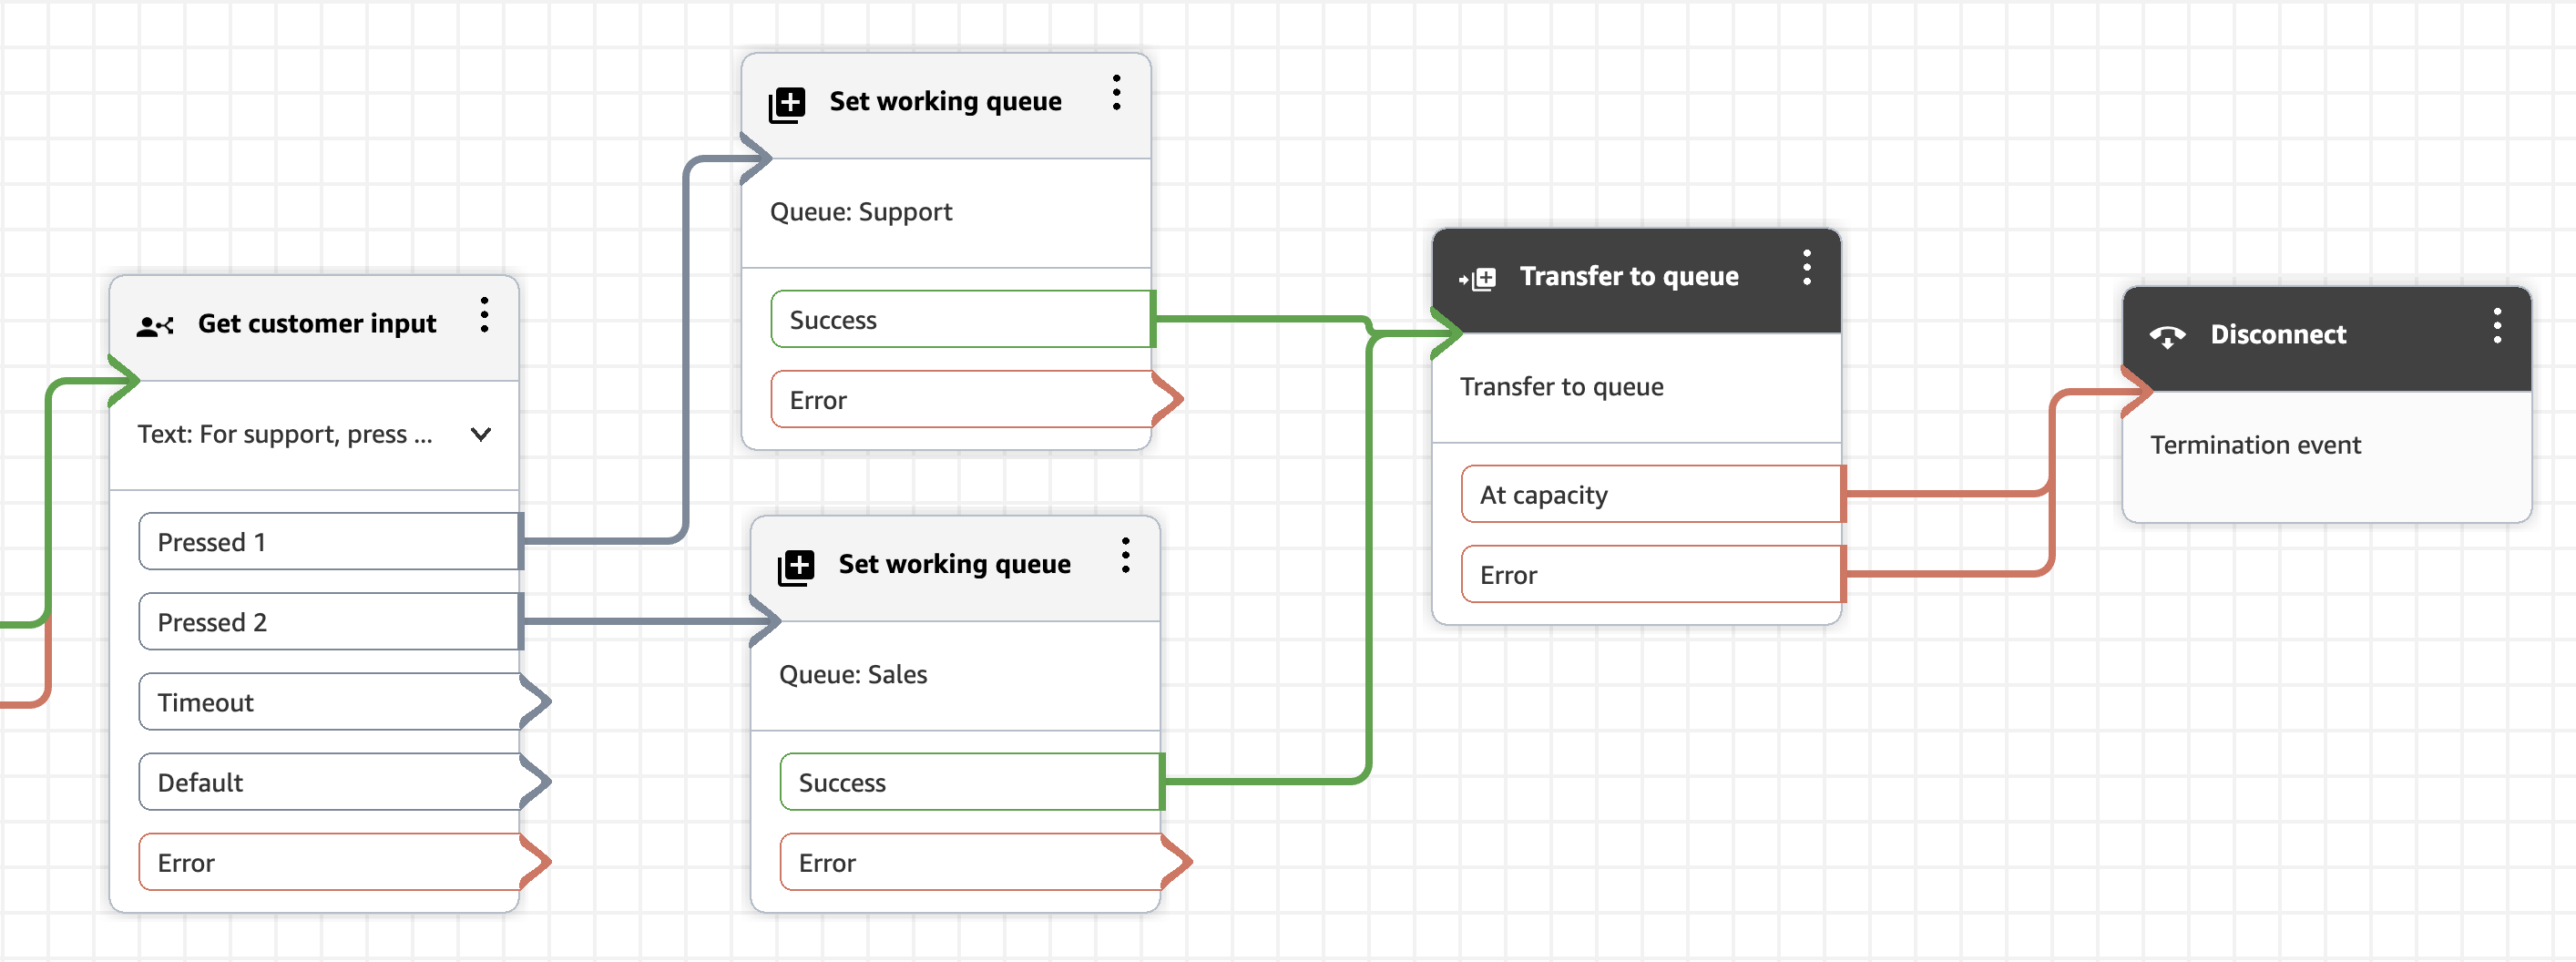Open Disconnect block's three-dot menu

pos(2497,326)
